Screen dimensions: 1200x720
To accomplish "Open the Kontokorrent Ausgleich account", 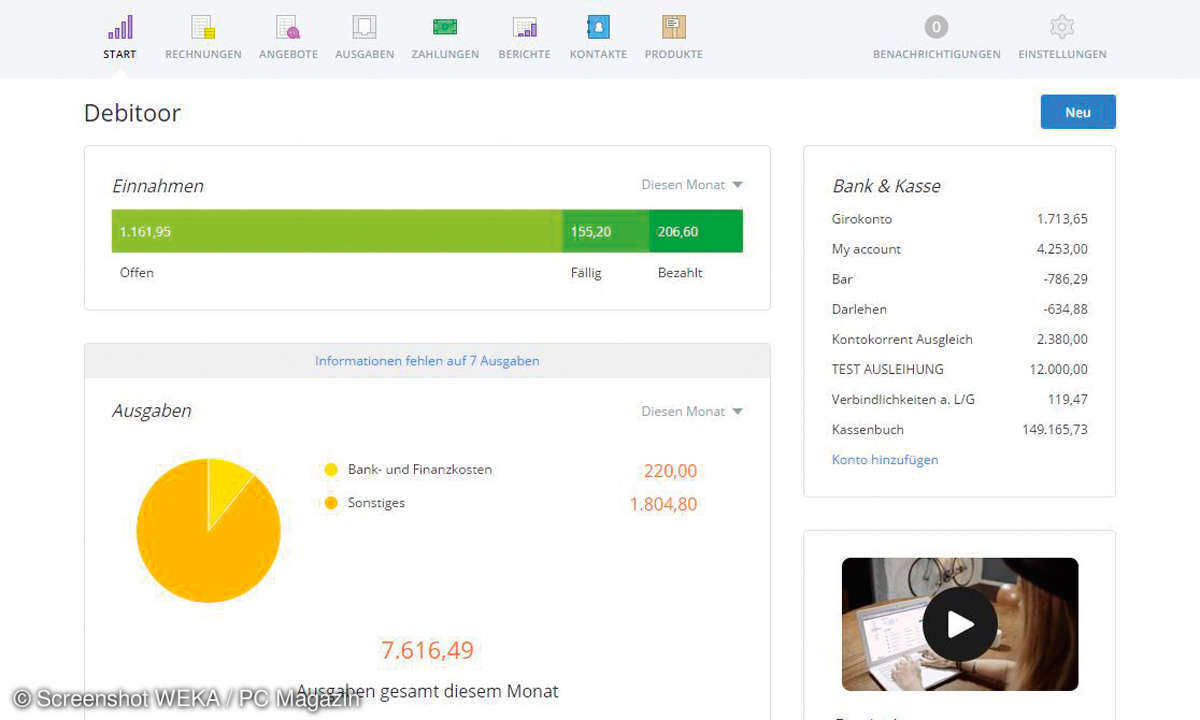I will pos(960,339).
